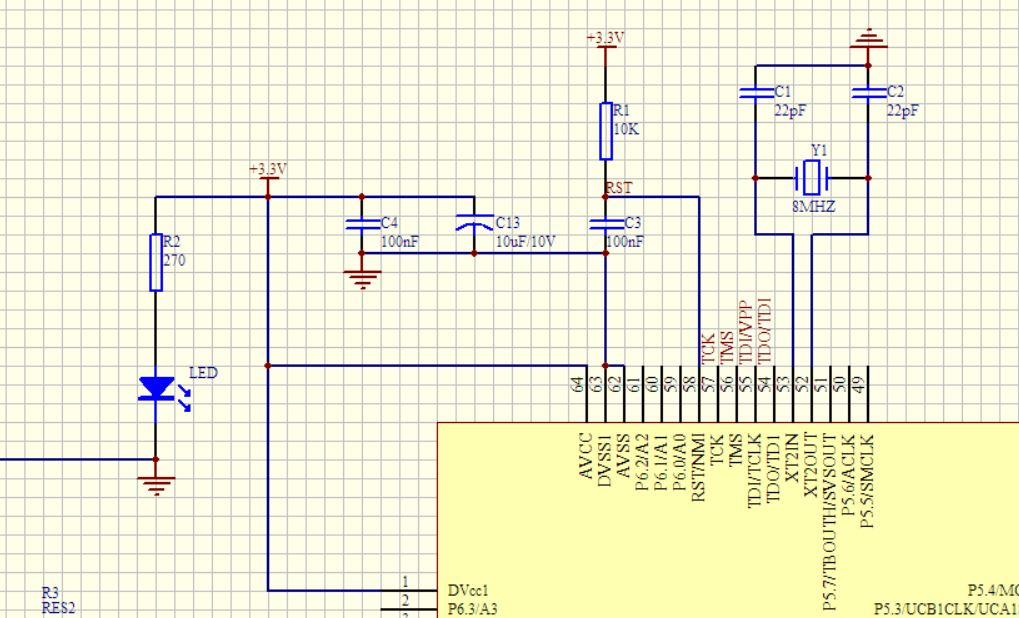Screen dimensions: 1019x618
Task: Click pin number 64
Action: [577, 385]
